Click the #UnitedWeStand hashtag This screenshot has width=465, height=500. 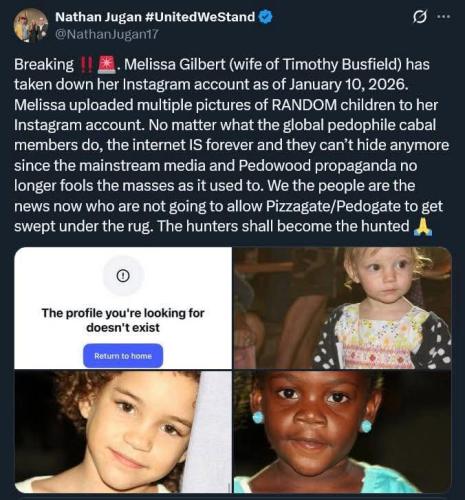[200, 17]
